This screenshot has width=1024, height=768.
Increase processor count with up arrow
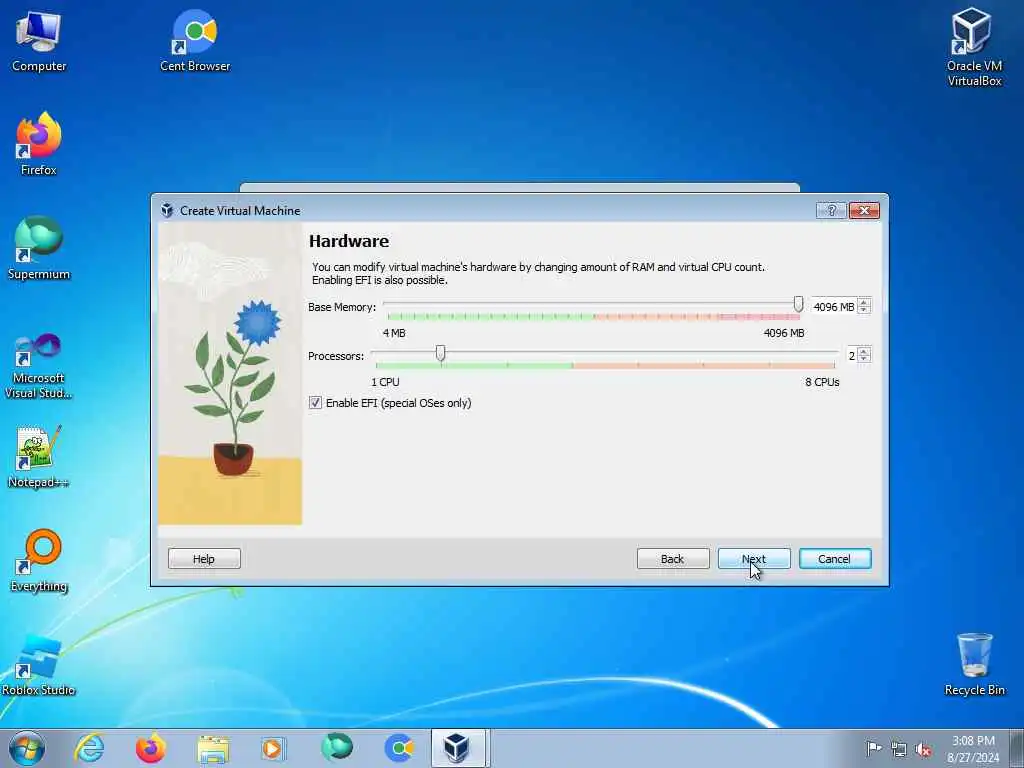pos(864,351)
